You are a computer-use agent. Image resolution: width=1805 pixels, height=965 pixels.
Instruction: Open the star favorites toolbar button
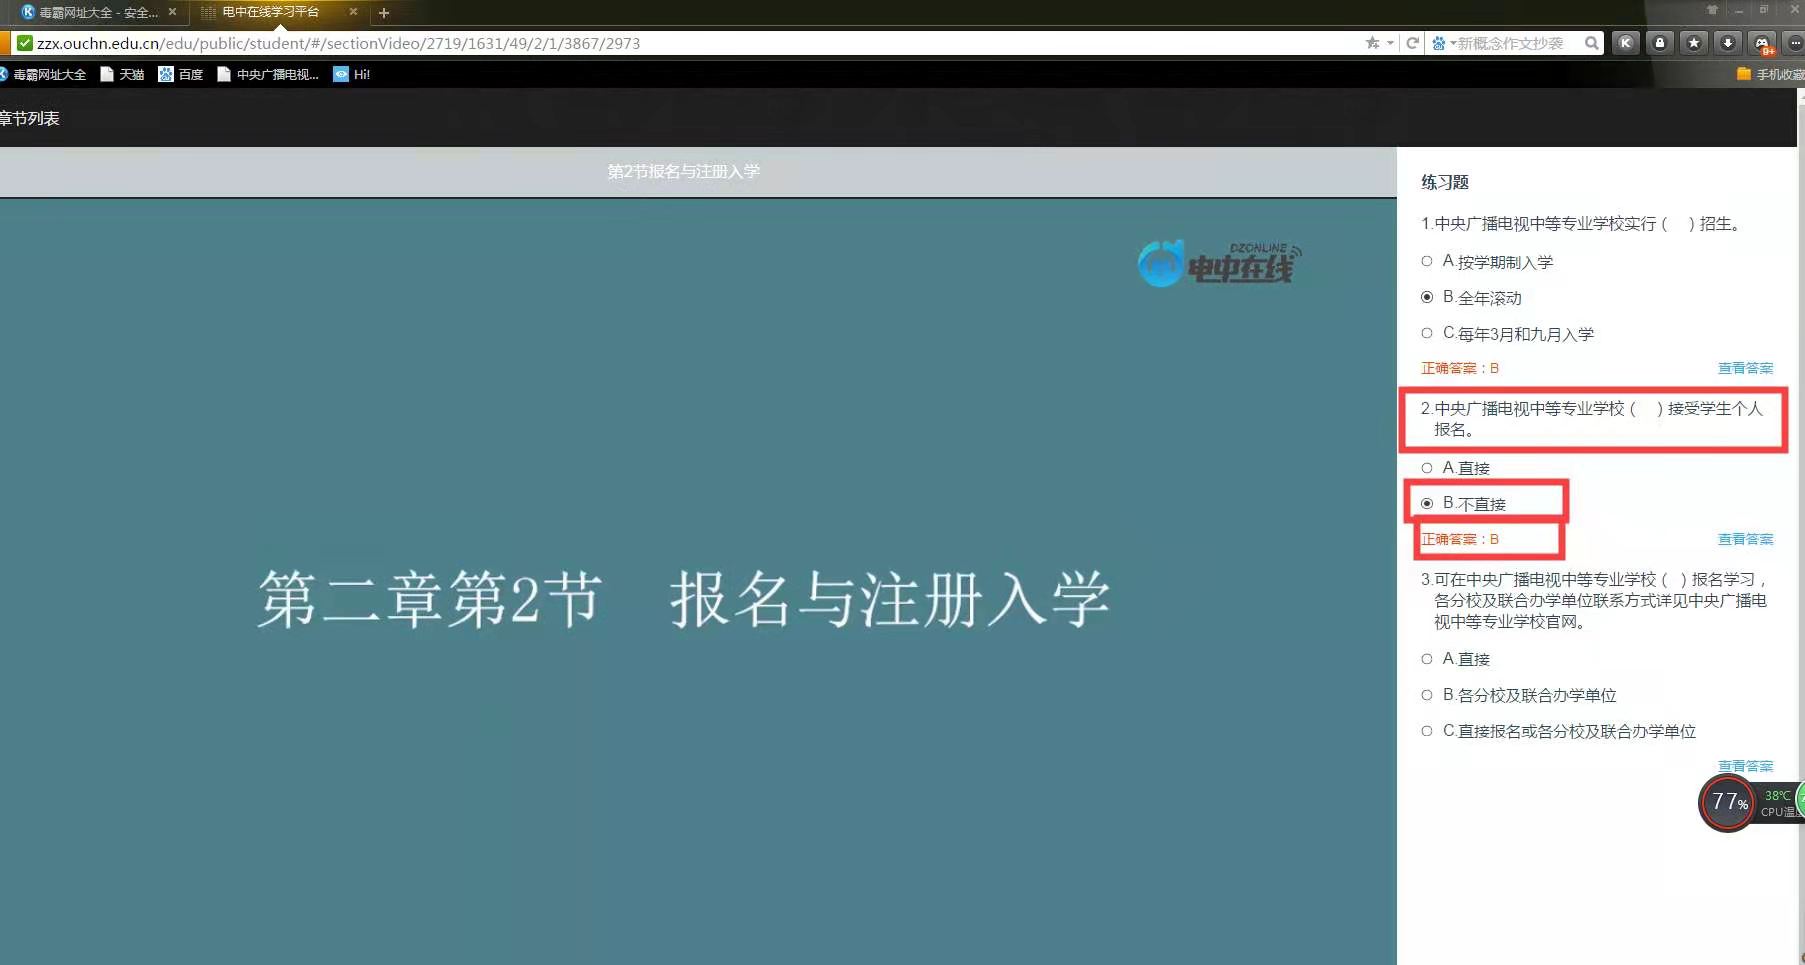[x=1694, y=43]
